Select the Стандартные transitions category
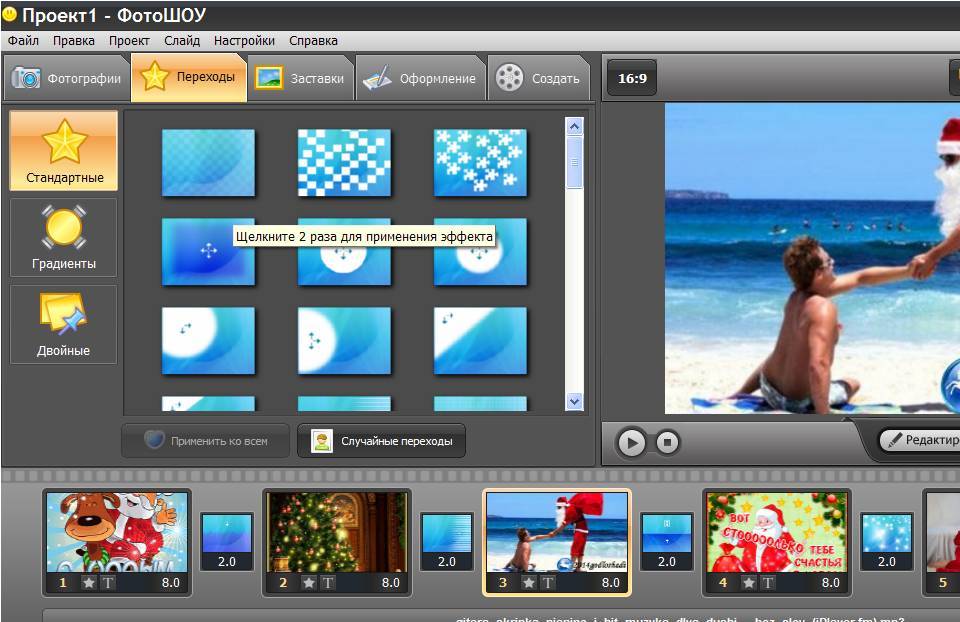The width and height of the screenshot is (960, 622). [x=64, y=151]
